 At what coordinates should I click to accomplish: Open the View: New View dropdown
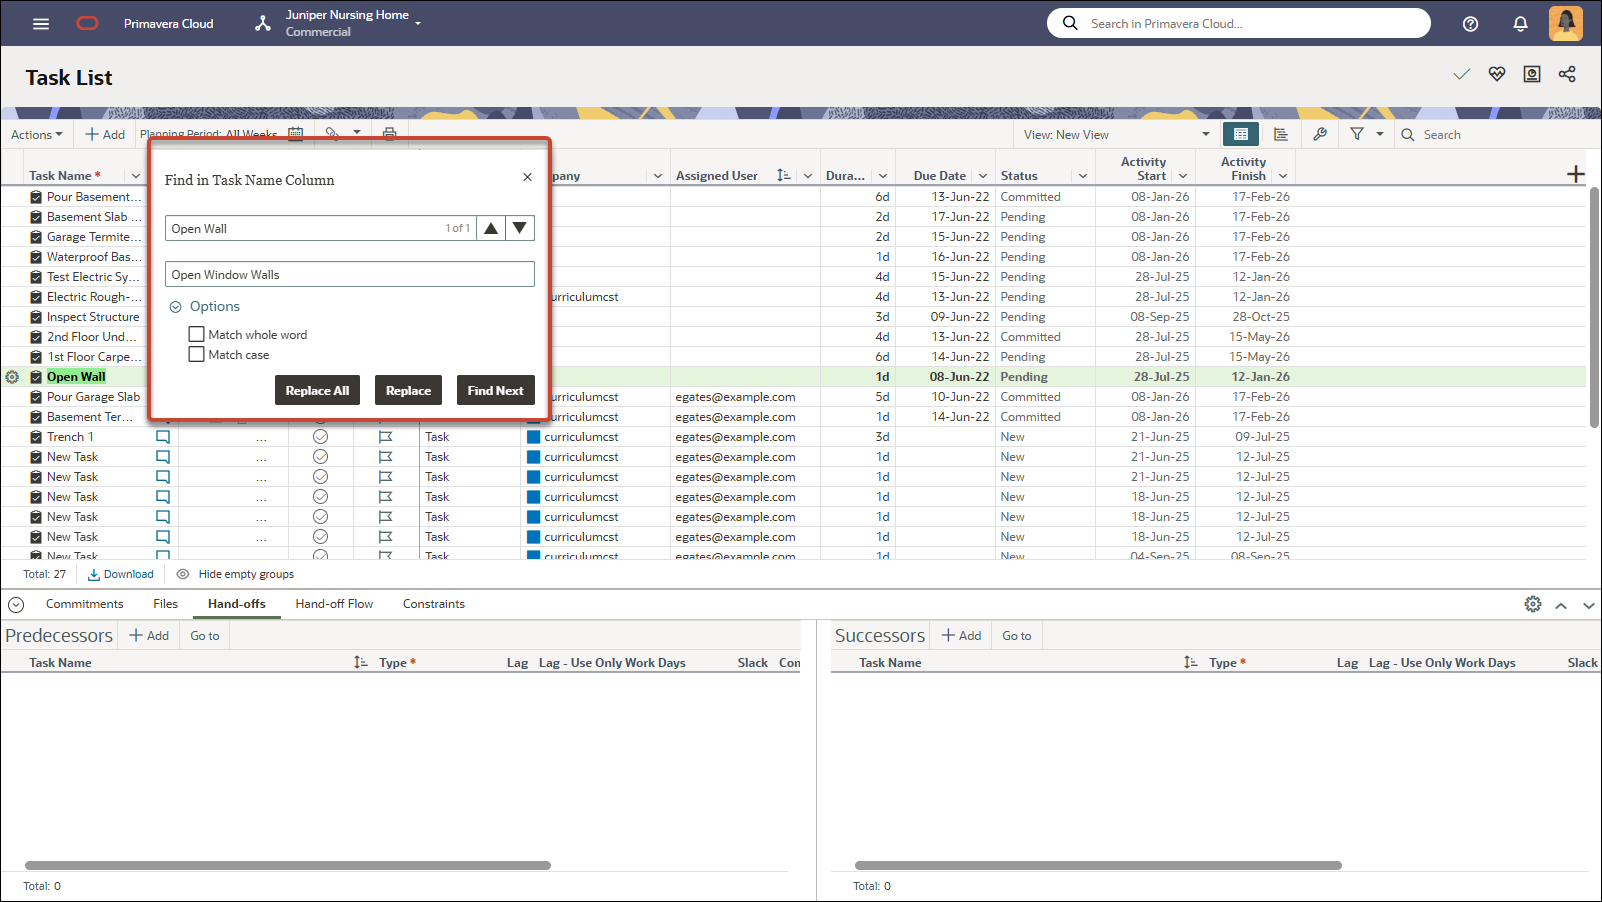point(1116,135)
